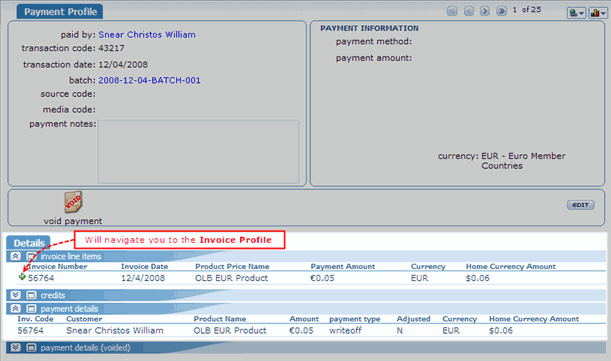611x361 pixels.
Task: Click the transaction date 12/04/2008 value
Action: [x=123, y=65]
